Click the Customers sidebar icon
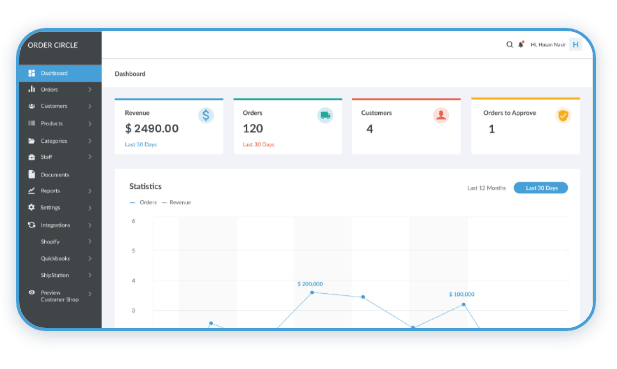The image size is (617, 369). pos(31,106)
